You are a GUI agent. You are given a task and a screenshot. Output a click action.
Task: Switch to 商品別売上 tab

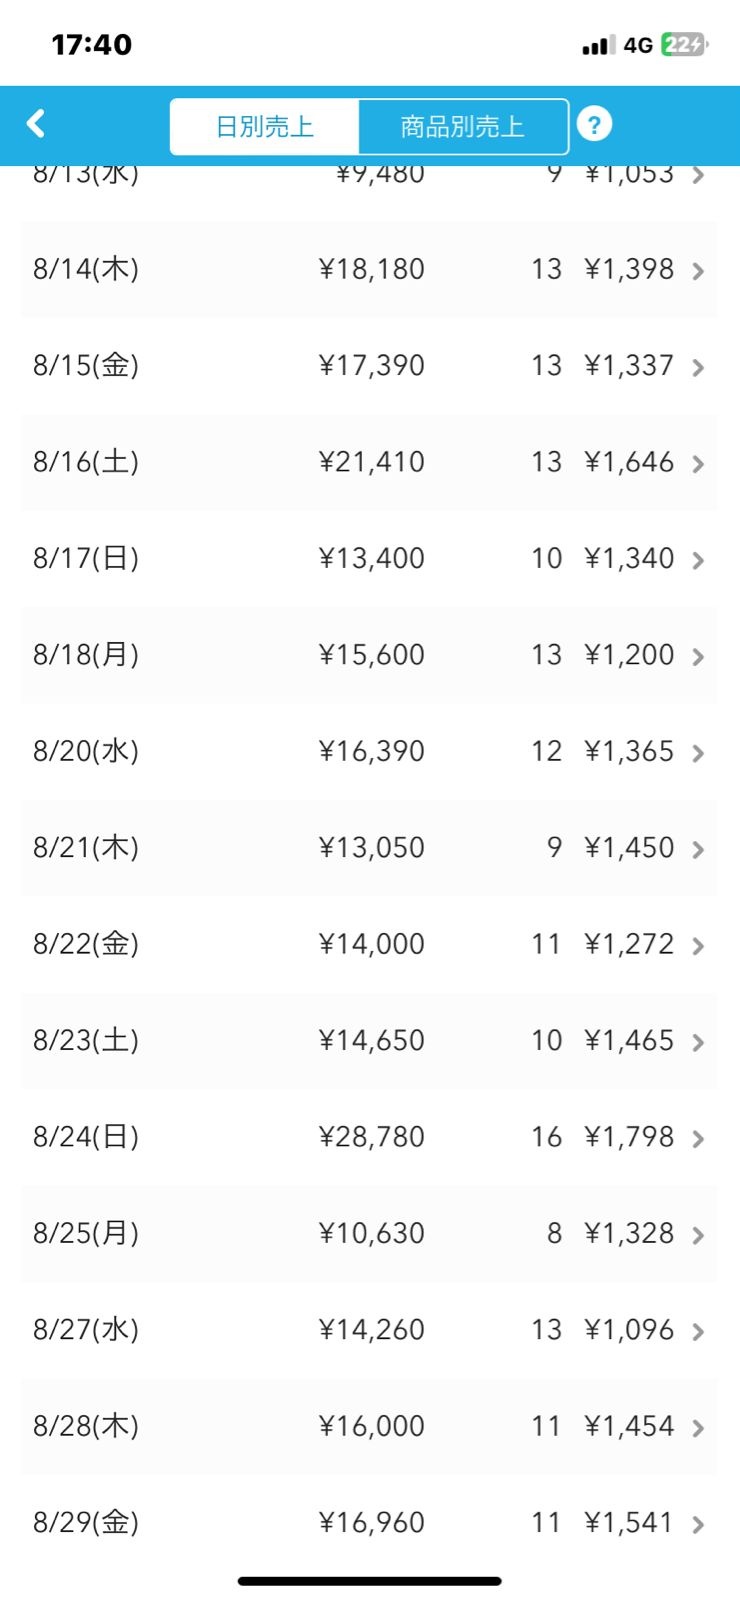click(x=462, y=126)
